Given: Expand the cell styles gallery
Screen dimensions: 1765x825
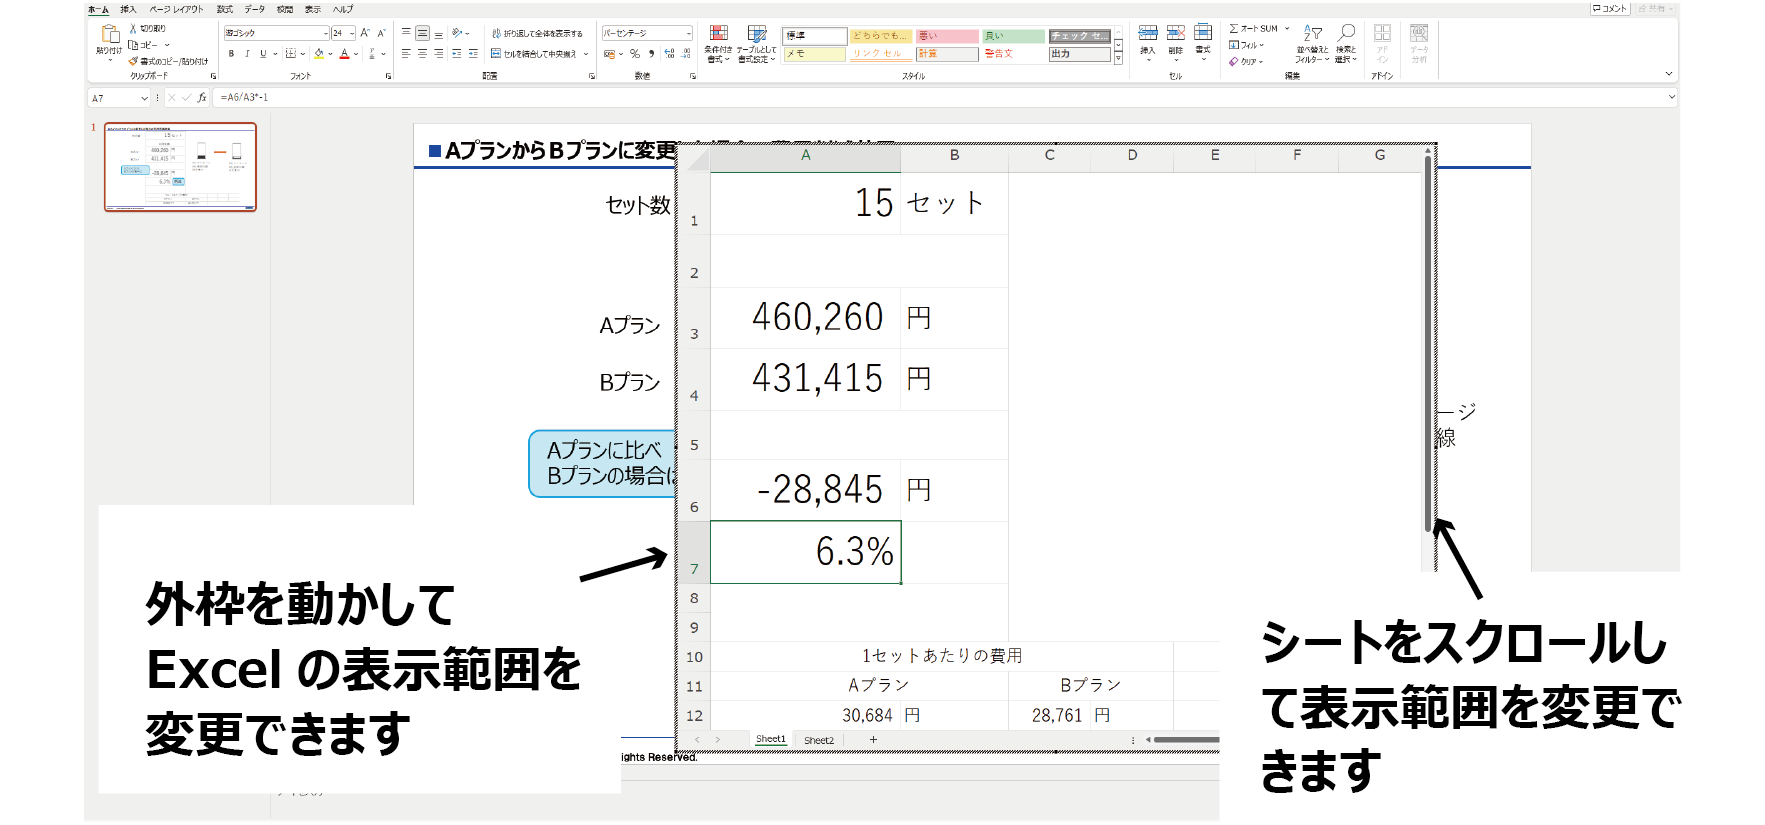Looking at the screenshot, I should pyautogui.click(x=1118, y=58).
